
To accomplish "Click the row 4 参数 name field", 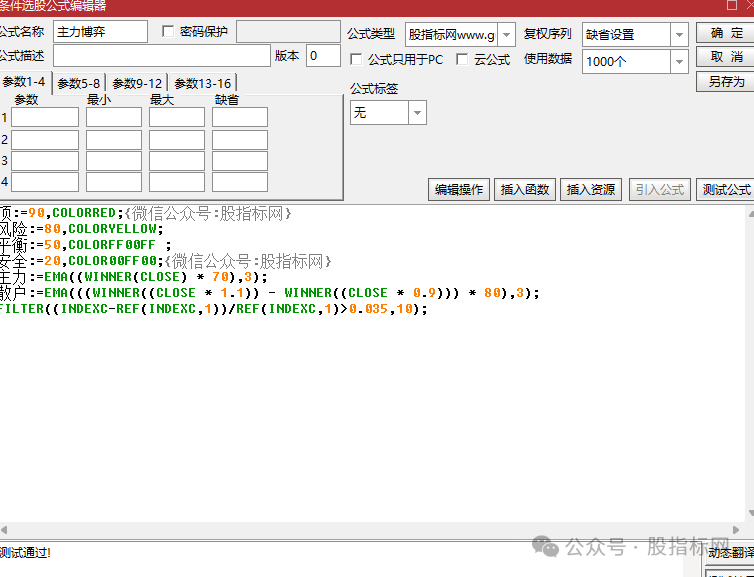I will 45,182.
